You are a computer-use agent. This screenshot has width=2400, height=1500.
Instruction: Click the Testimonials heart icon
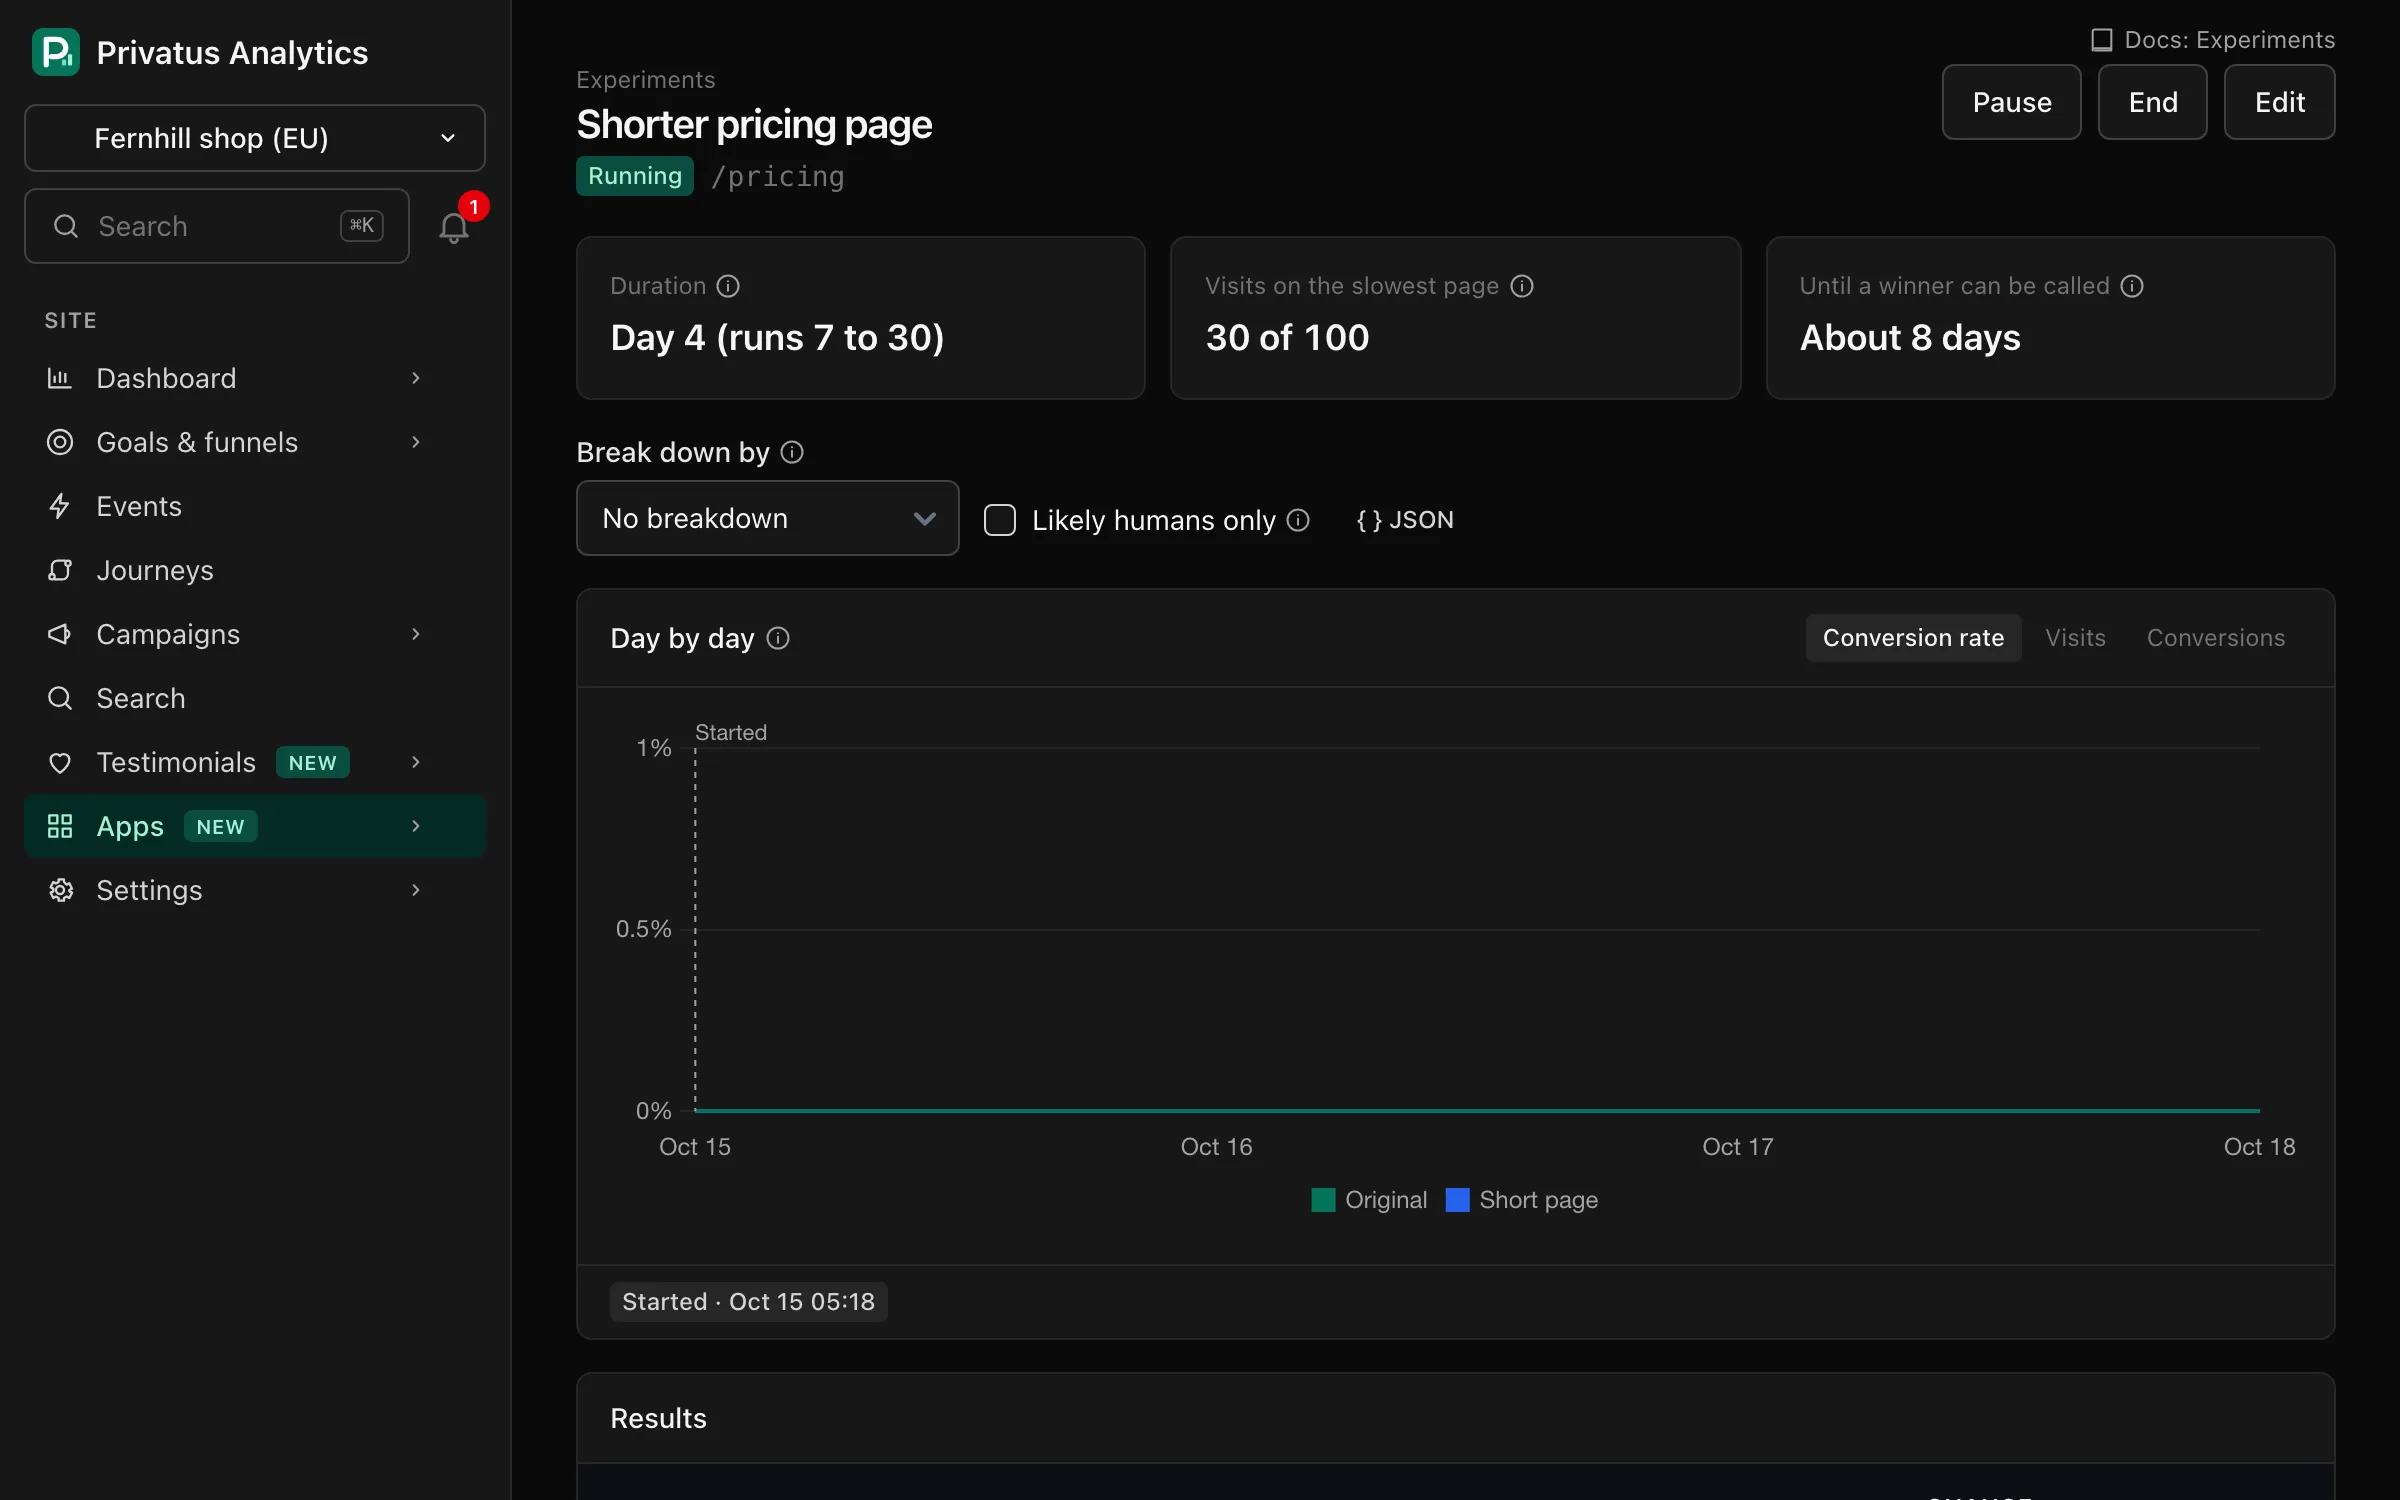tap(60, 763)
